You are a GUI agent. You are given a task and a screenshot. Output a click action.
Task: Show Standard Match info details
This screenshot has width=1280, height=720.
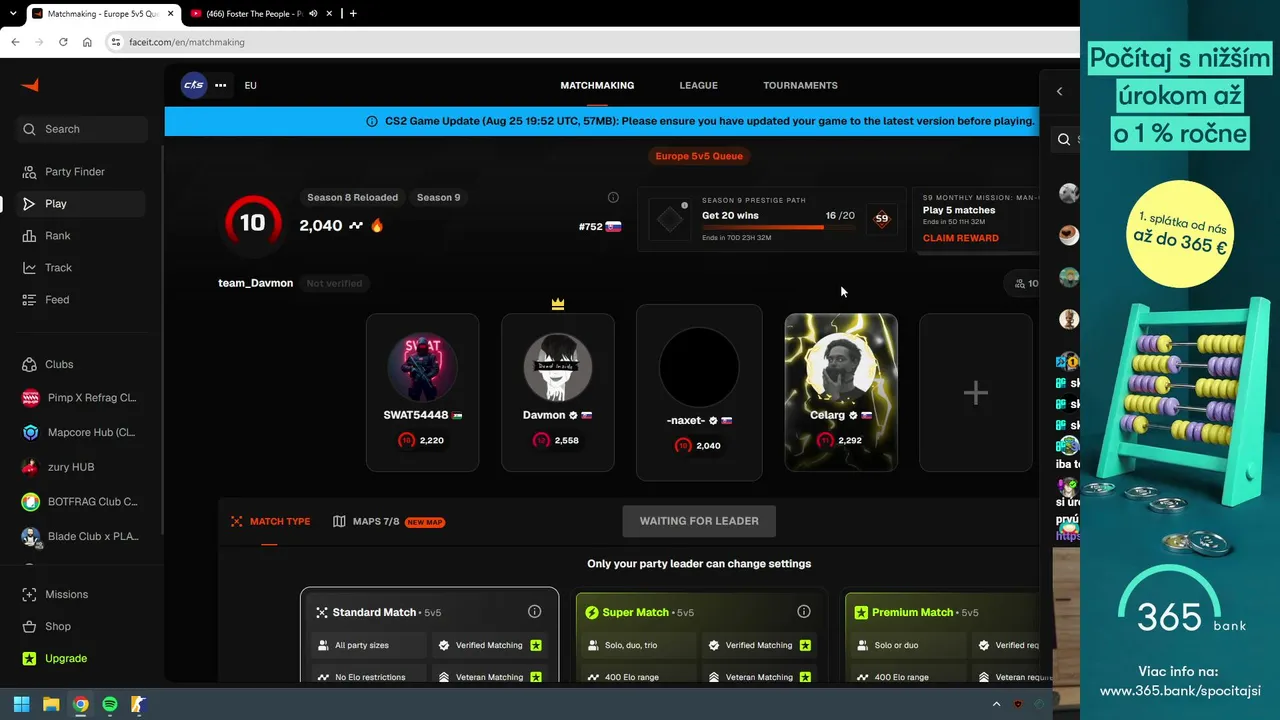[x=534, y=612]
